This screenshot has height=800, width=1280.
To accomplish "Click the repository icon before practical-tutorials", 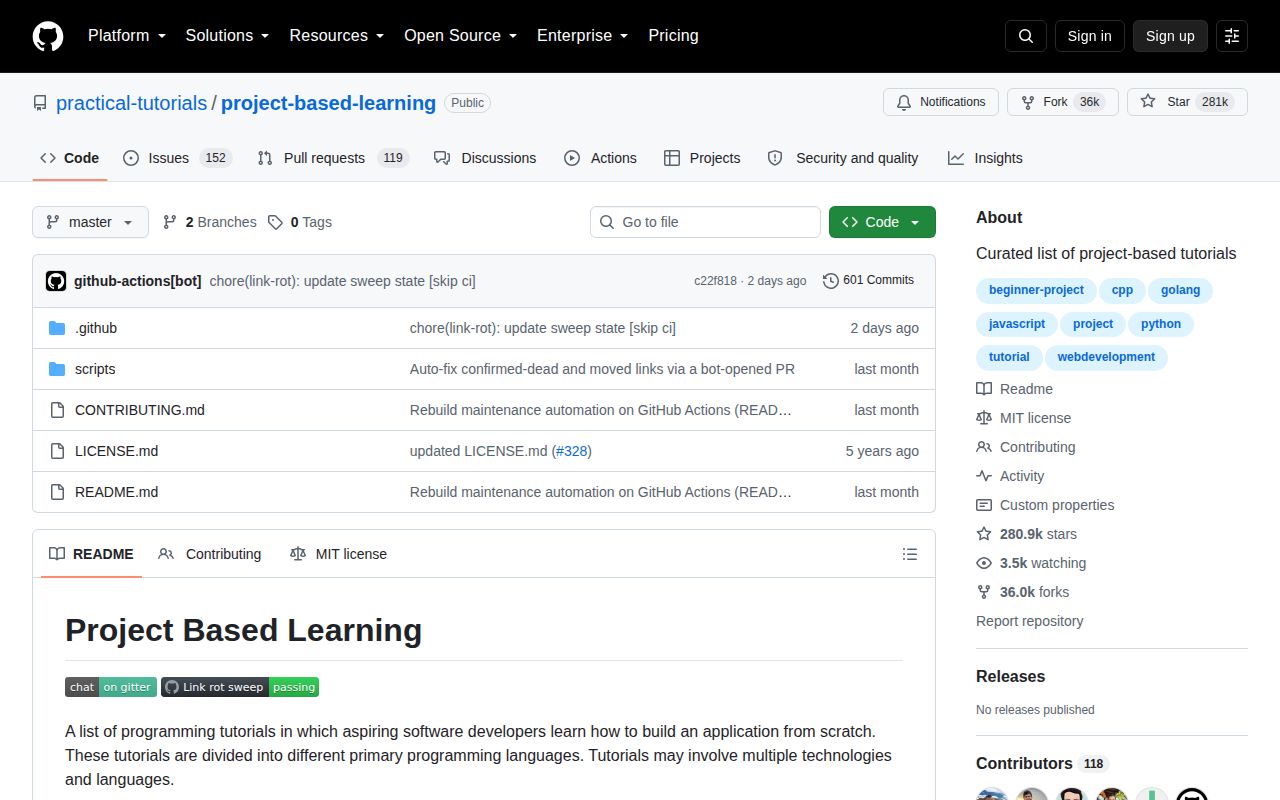I will click(40, 103).
